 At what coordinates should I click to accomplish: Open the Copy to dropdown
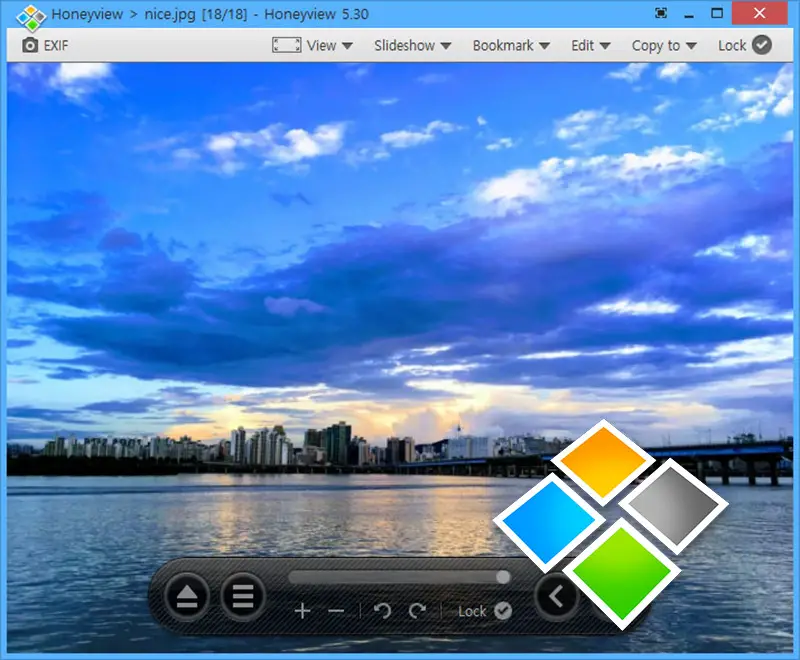click(x=664, y=45)
